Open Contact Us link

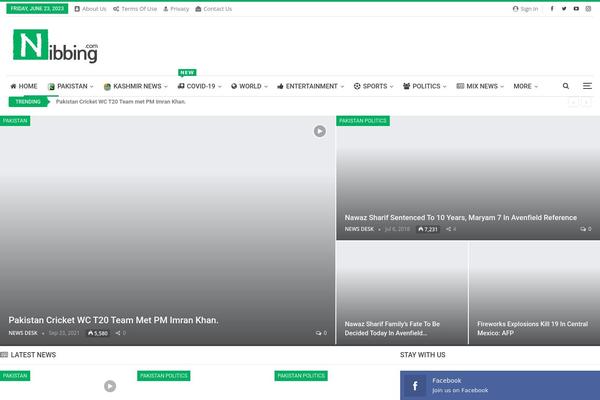click(214, 9)
